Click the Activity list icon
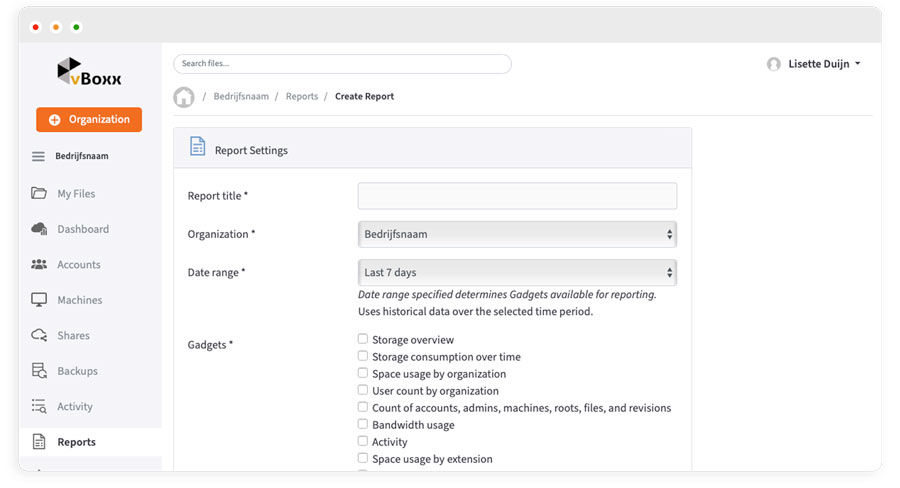Screen dimensions: 900x488 coord(39,407)
